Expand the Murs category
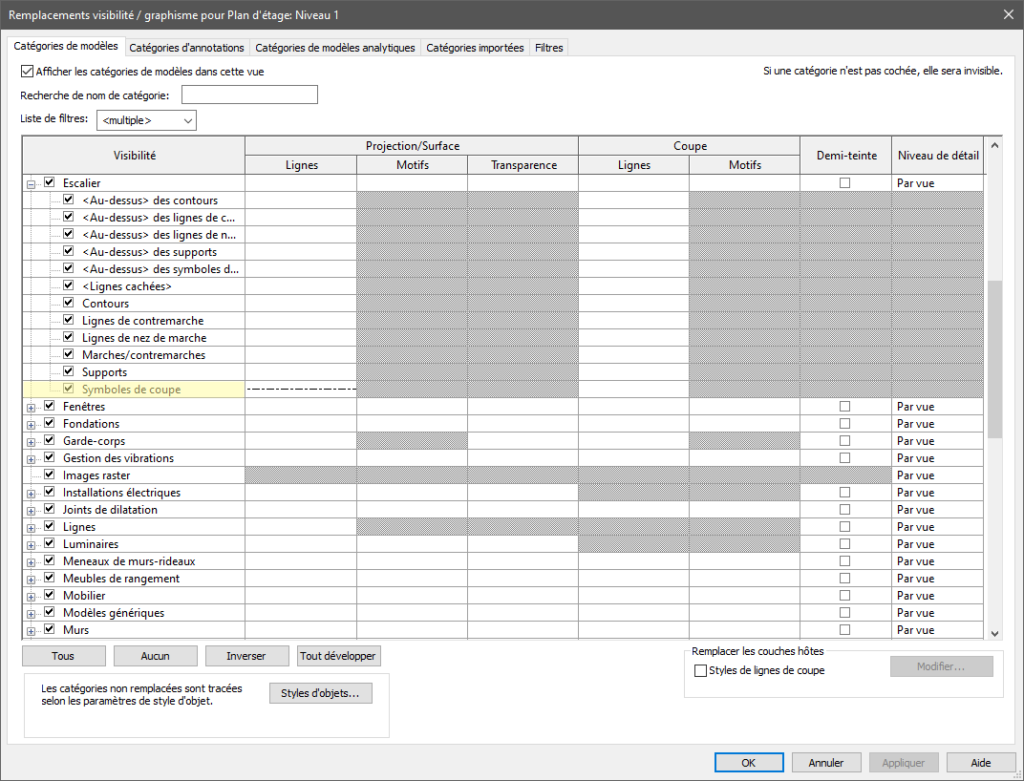Screen dimensions: 1024x781 (31, 631)
